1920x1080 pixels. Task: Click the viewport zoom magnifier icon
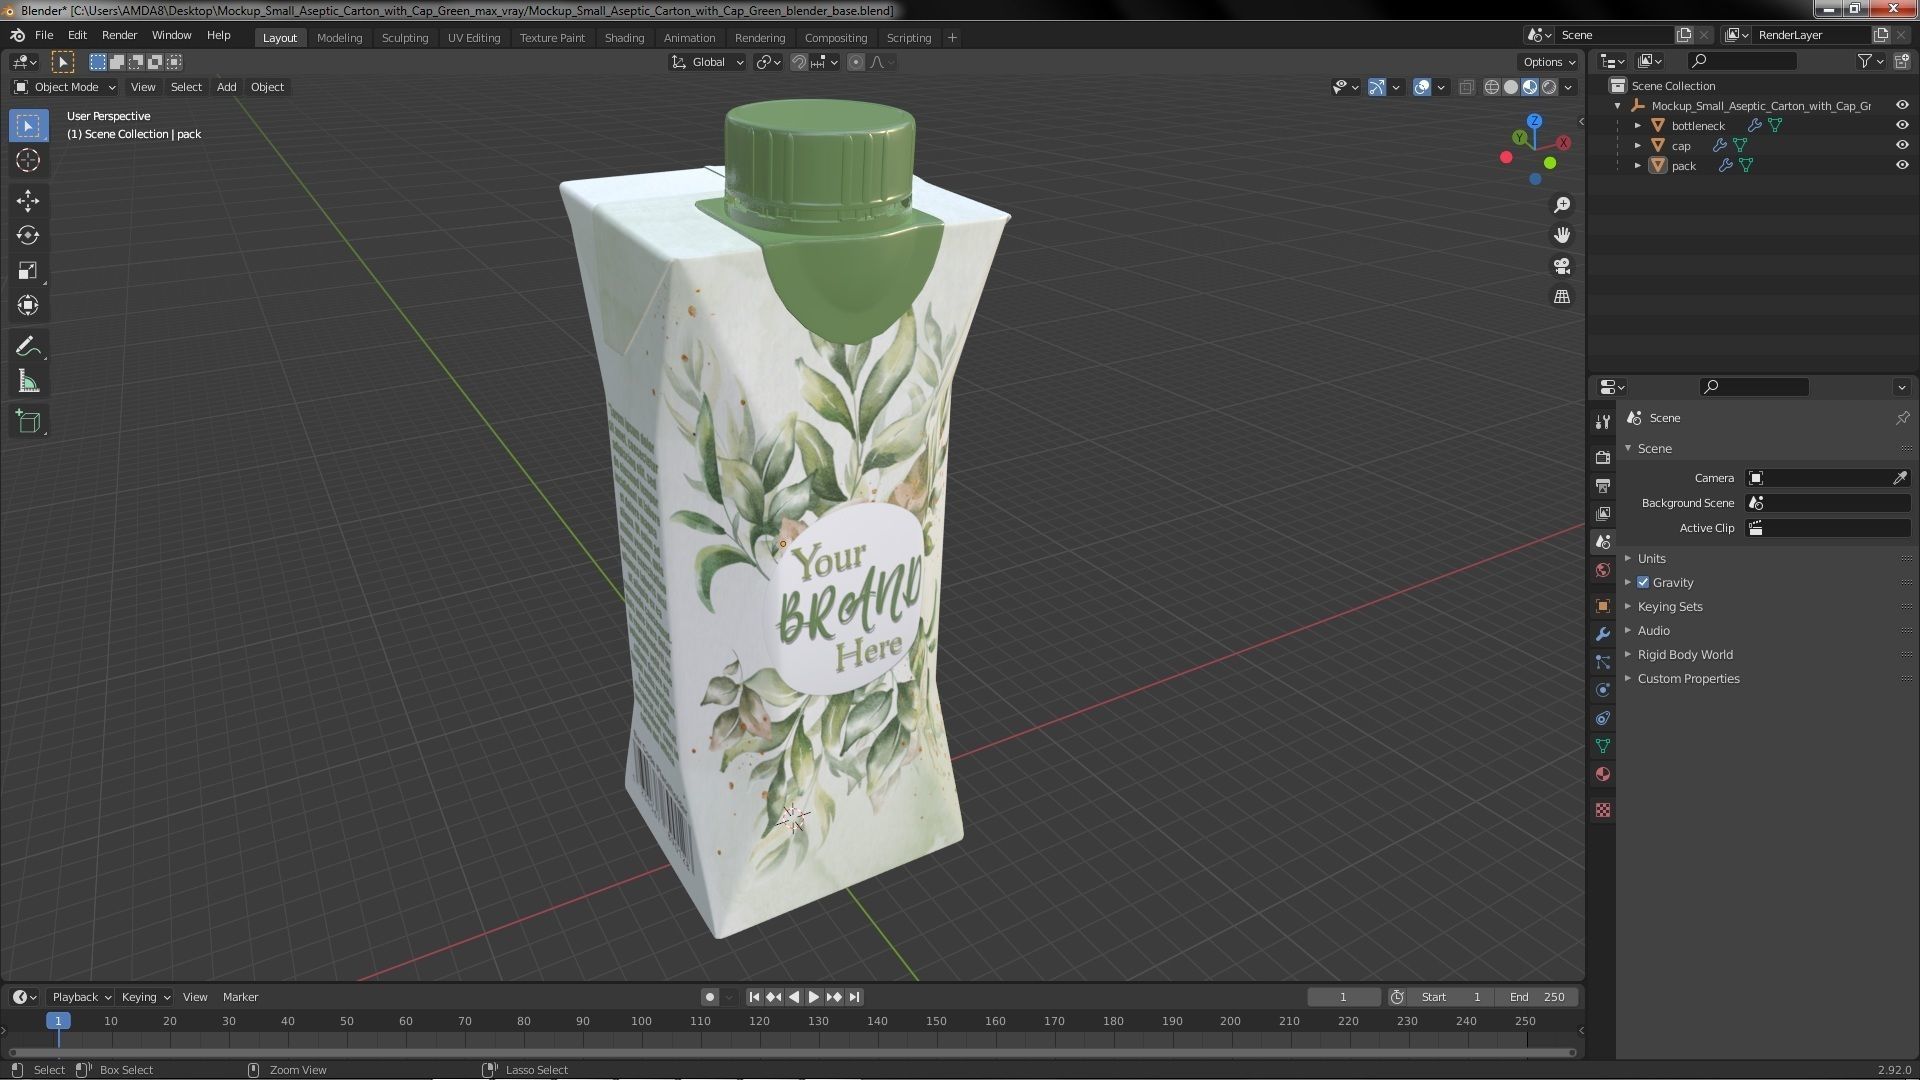(x=1561, y=205)
